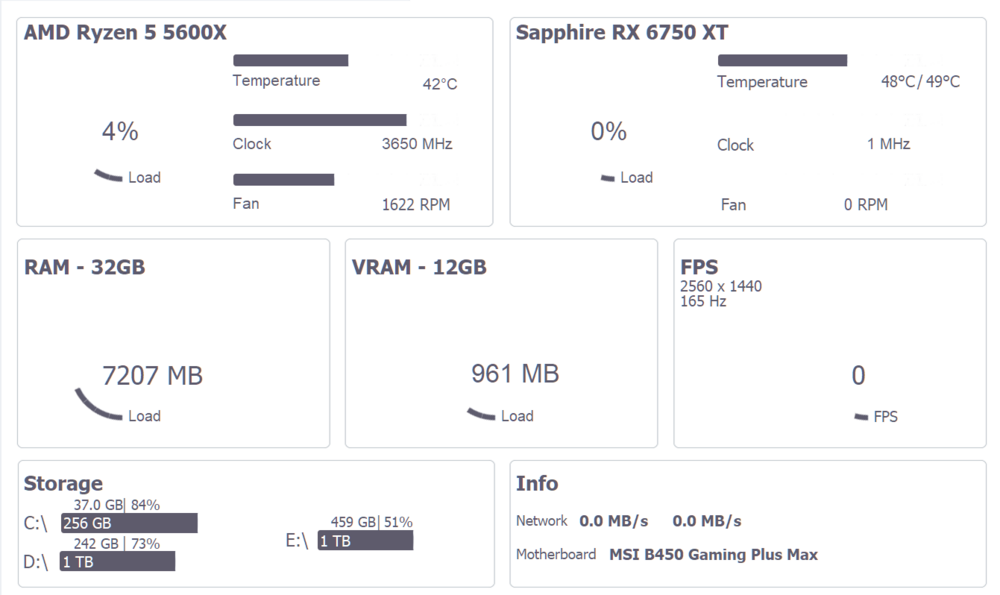Click the GPU temperature bar
The image size is (1000, 595).
(x=782, y=60)
